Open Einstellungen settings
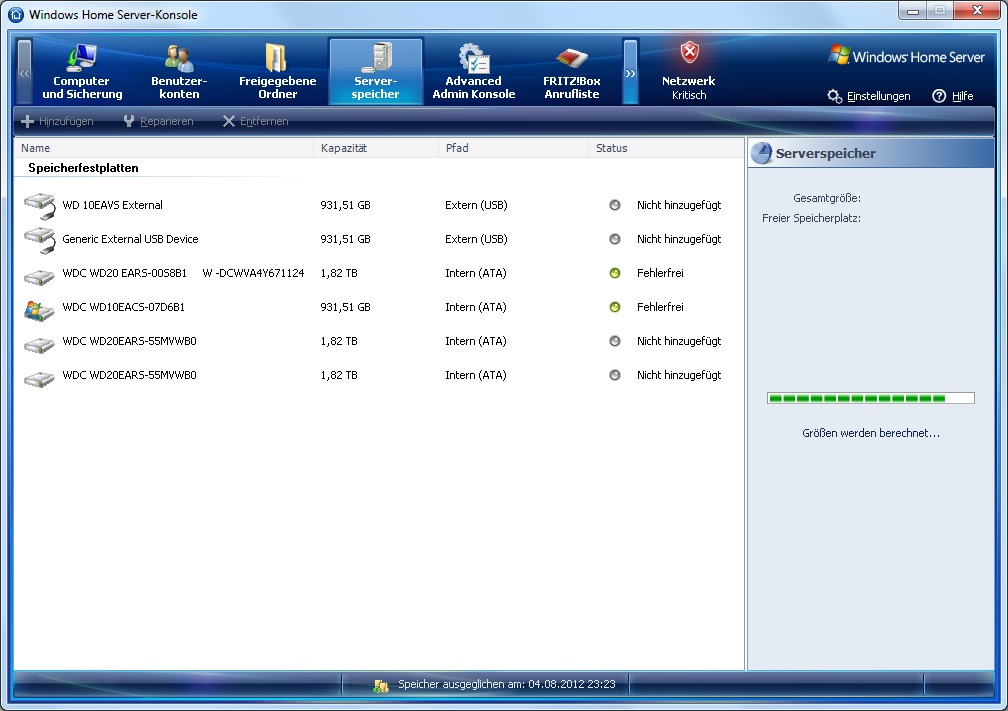This screenshot has height=711, width=1008. coord(869,96)
